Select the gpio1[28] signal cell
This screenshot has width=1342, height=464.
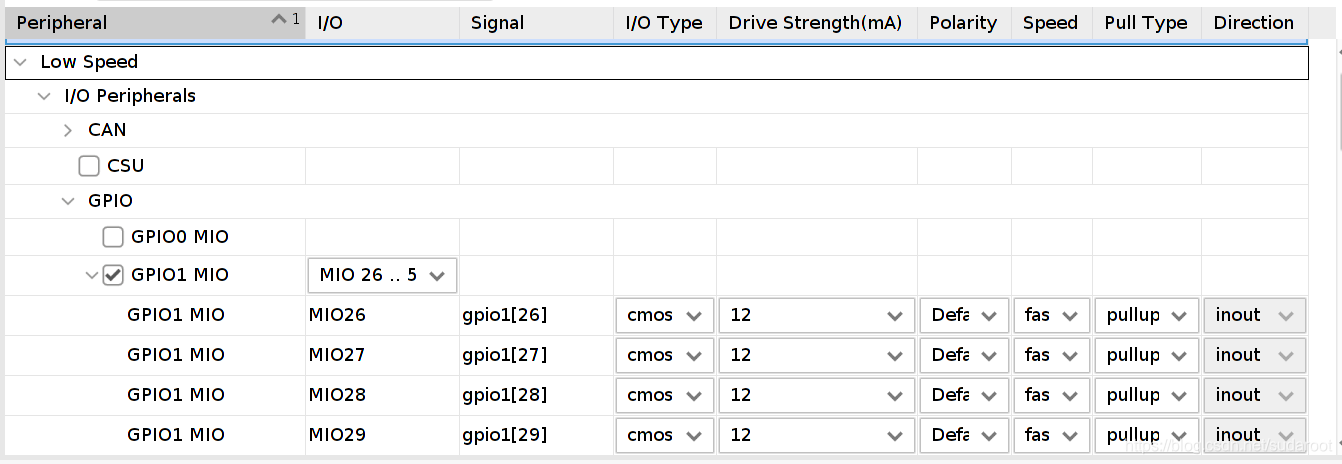tap(505, 395)
